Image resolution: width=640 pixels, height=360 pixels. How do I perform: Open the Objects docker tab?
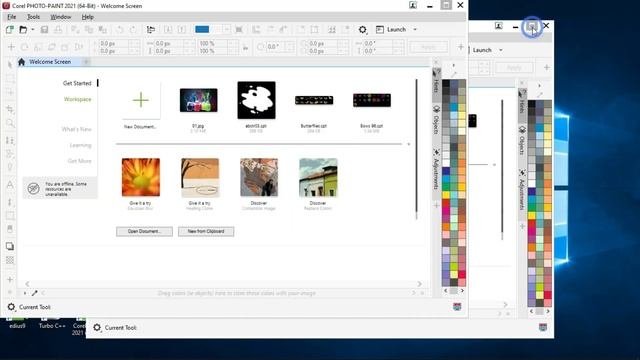(x=436, y=120)
